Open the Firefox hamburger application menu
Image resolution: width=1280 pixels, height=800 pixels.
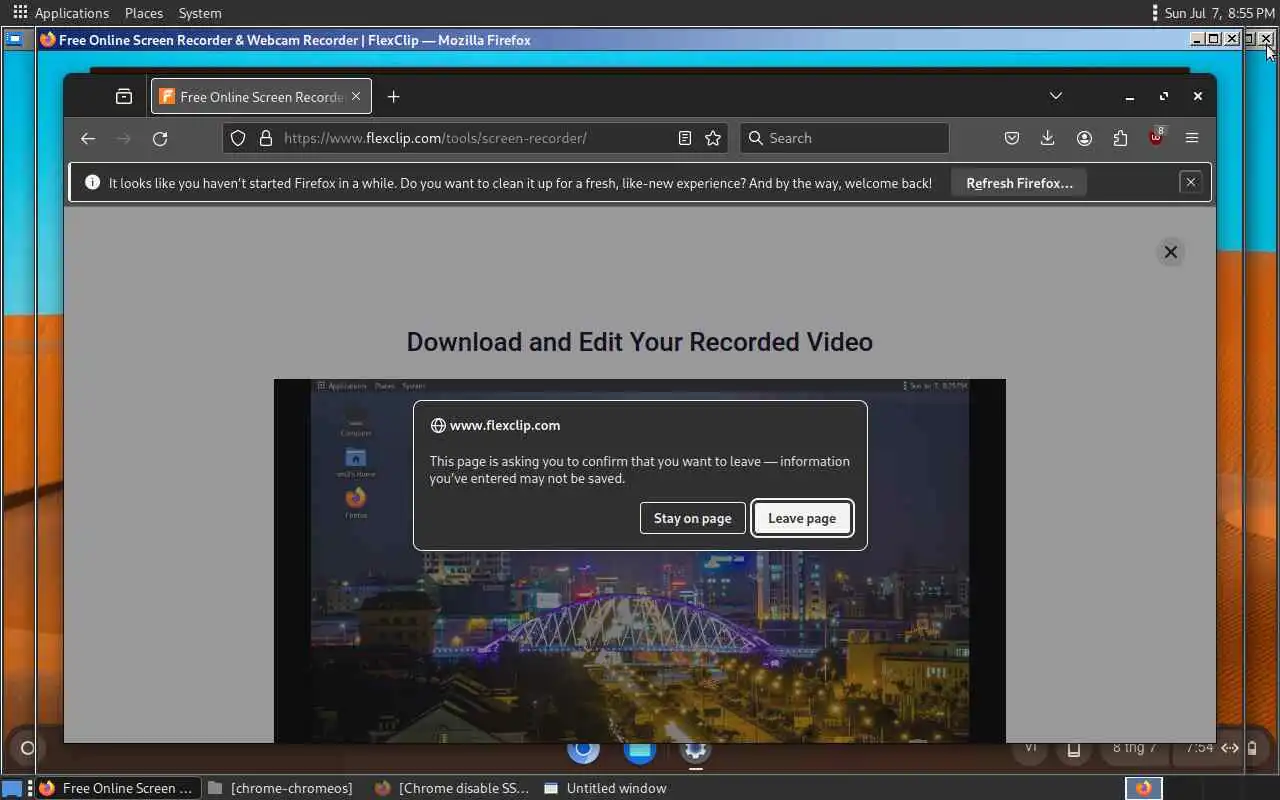tap(1192, 138)
